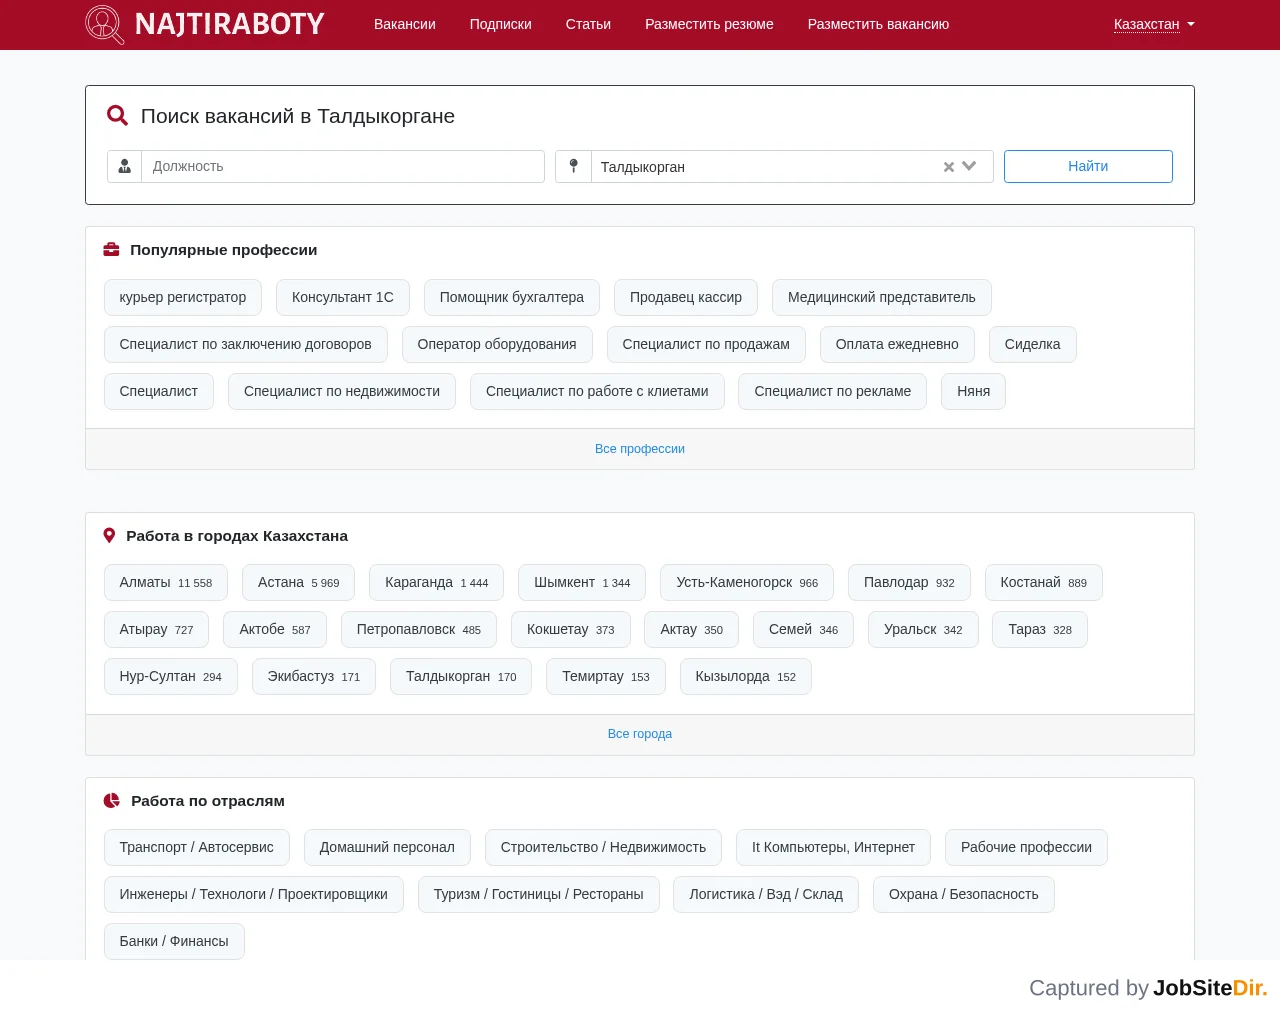The width and height of the screenshot is (1280, 1018).
Task: Focus the Должность input field
Action: click(343, 167)
